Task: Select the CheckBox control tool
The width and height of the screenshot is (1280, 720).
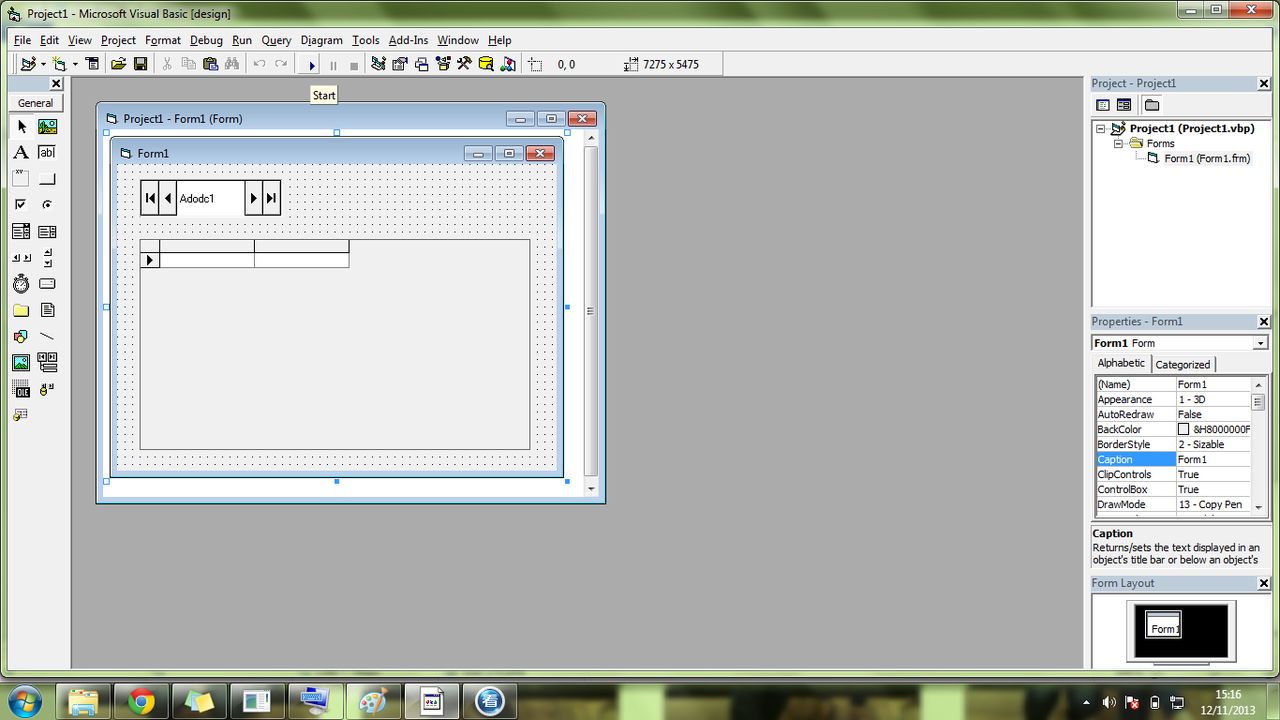Action: point(21,205)
